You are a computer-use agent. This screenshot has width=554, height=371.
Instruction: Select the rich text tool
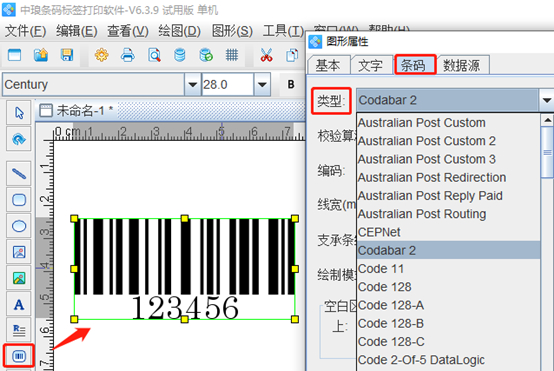click(19, 330)
